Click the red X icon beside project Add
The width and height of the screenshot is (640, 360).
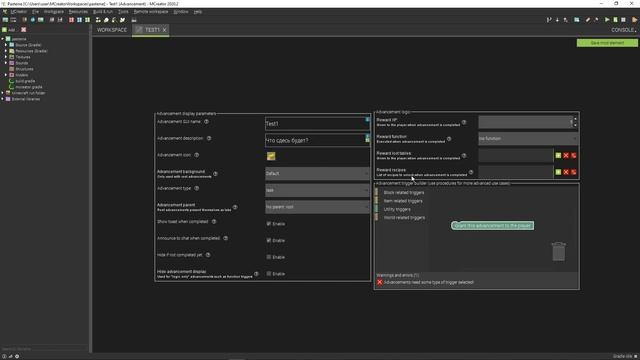[24, 30]
